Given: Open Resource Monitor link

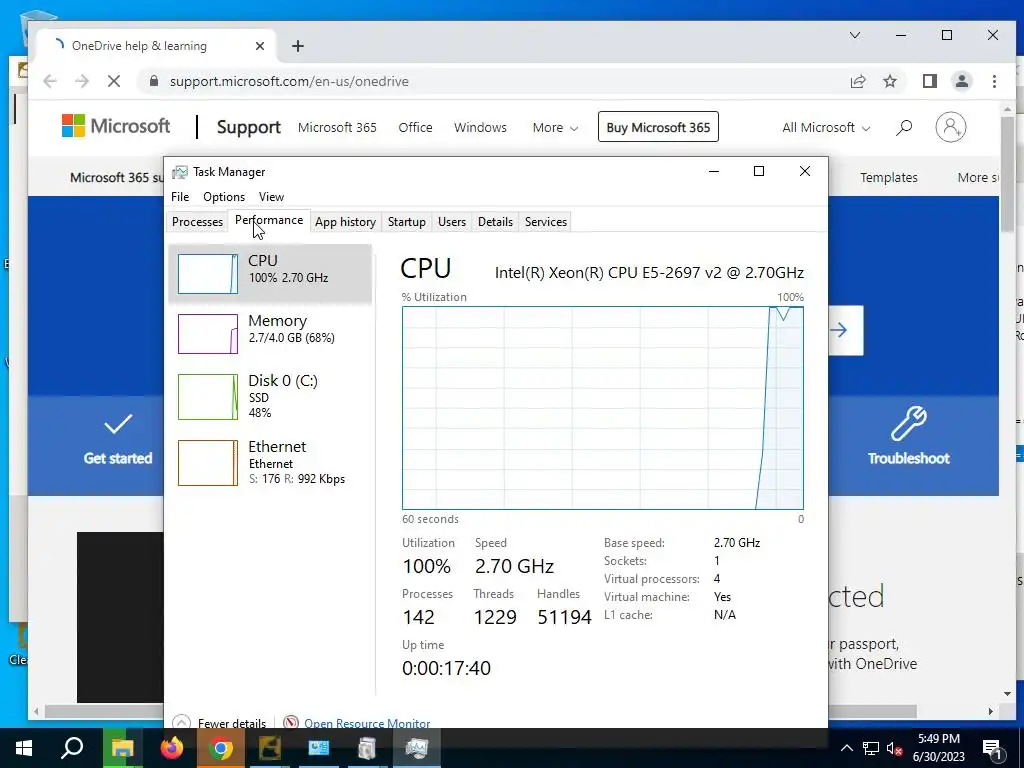Looking at the screenshot, I should [x=367, y=723].
